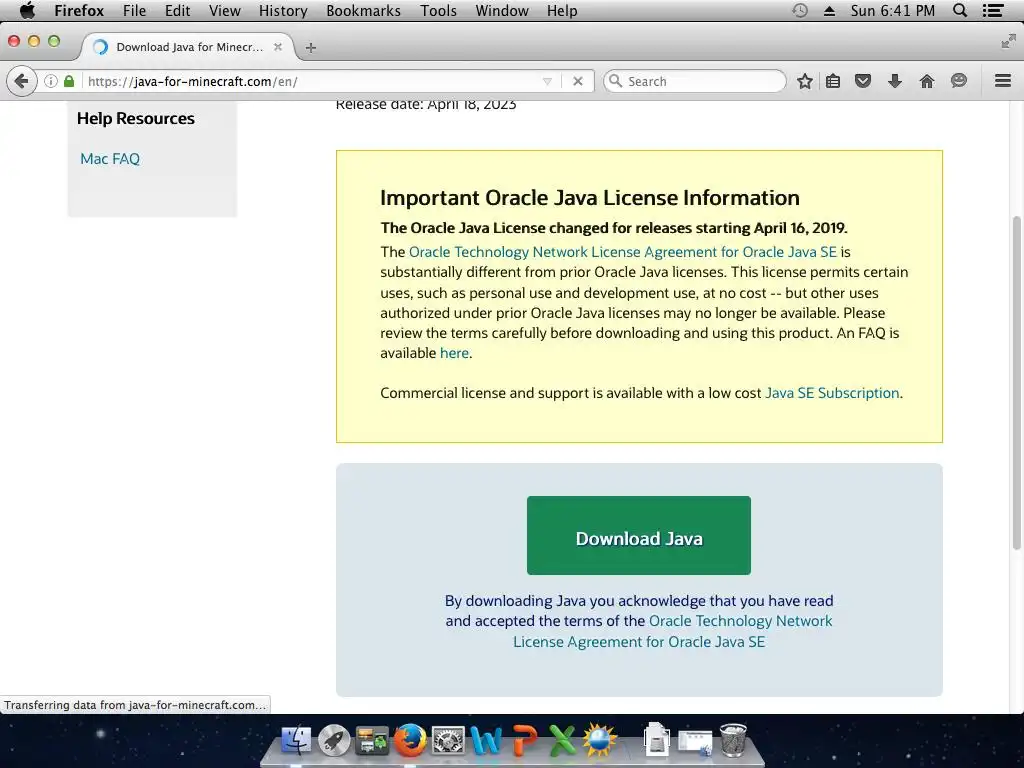Bookmark this page with the star icon
Image resolution: width=1024 pixels, height=768 pixels.
[x=805, y=81]
